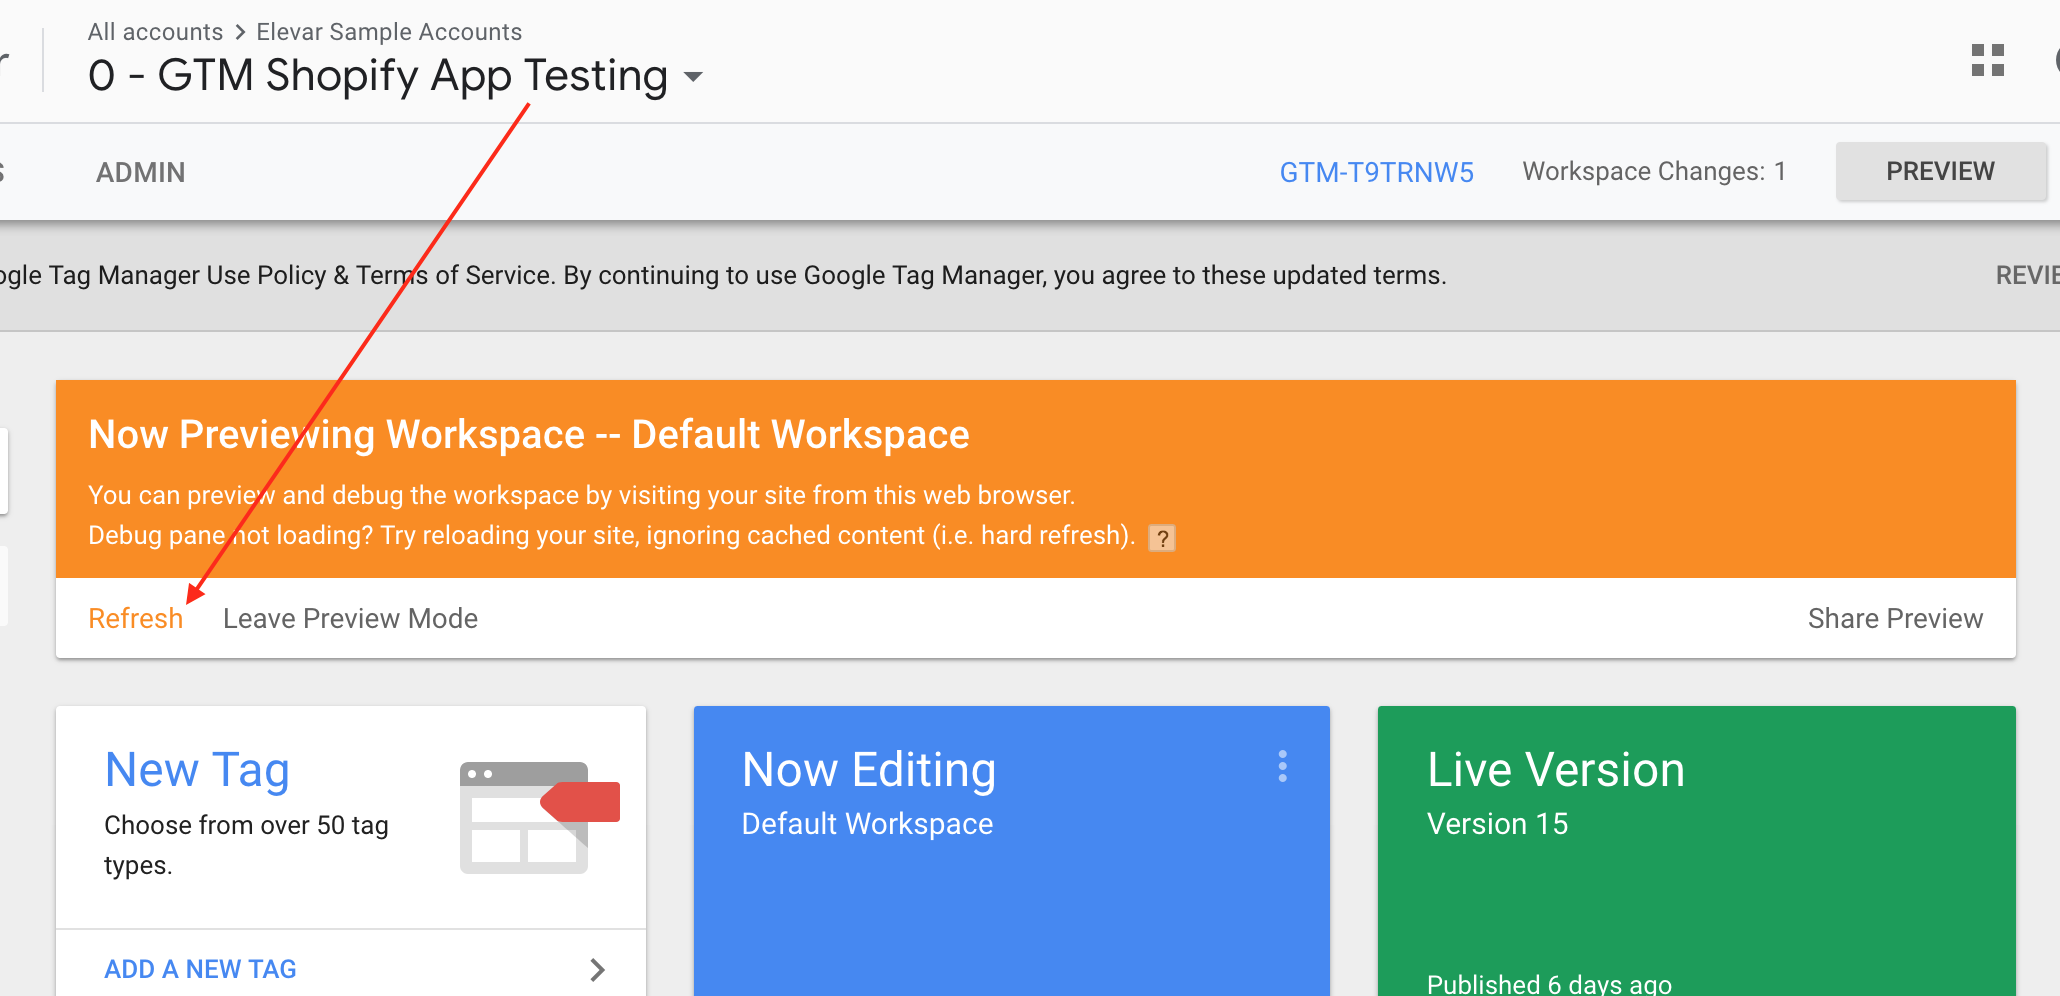Click the Now Editing heading

869,770
